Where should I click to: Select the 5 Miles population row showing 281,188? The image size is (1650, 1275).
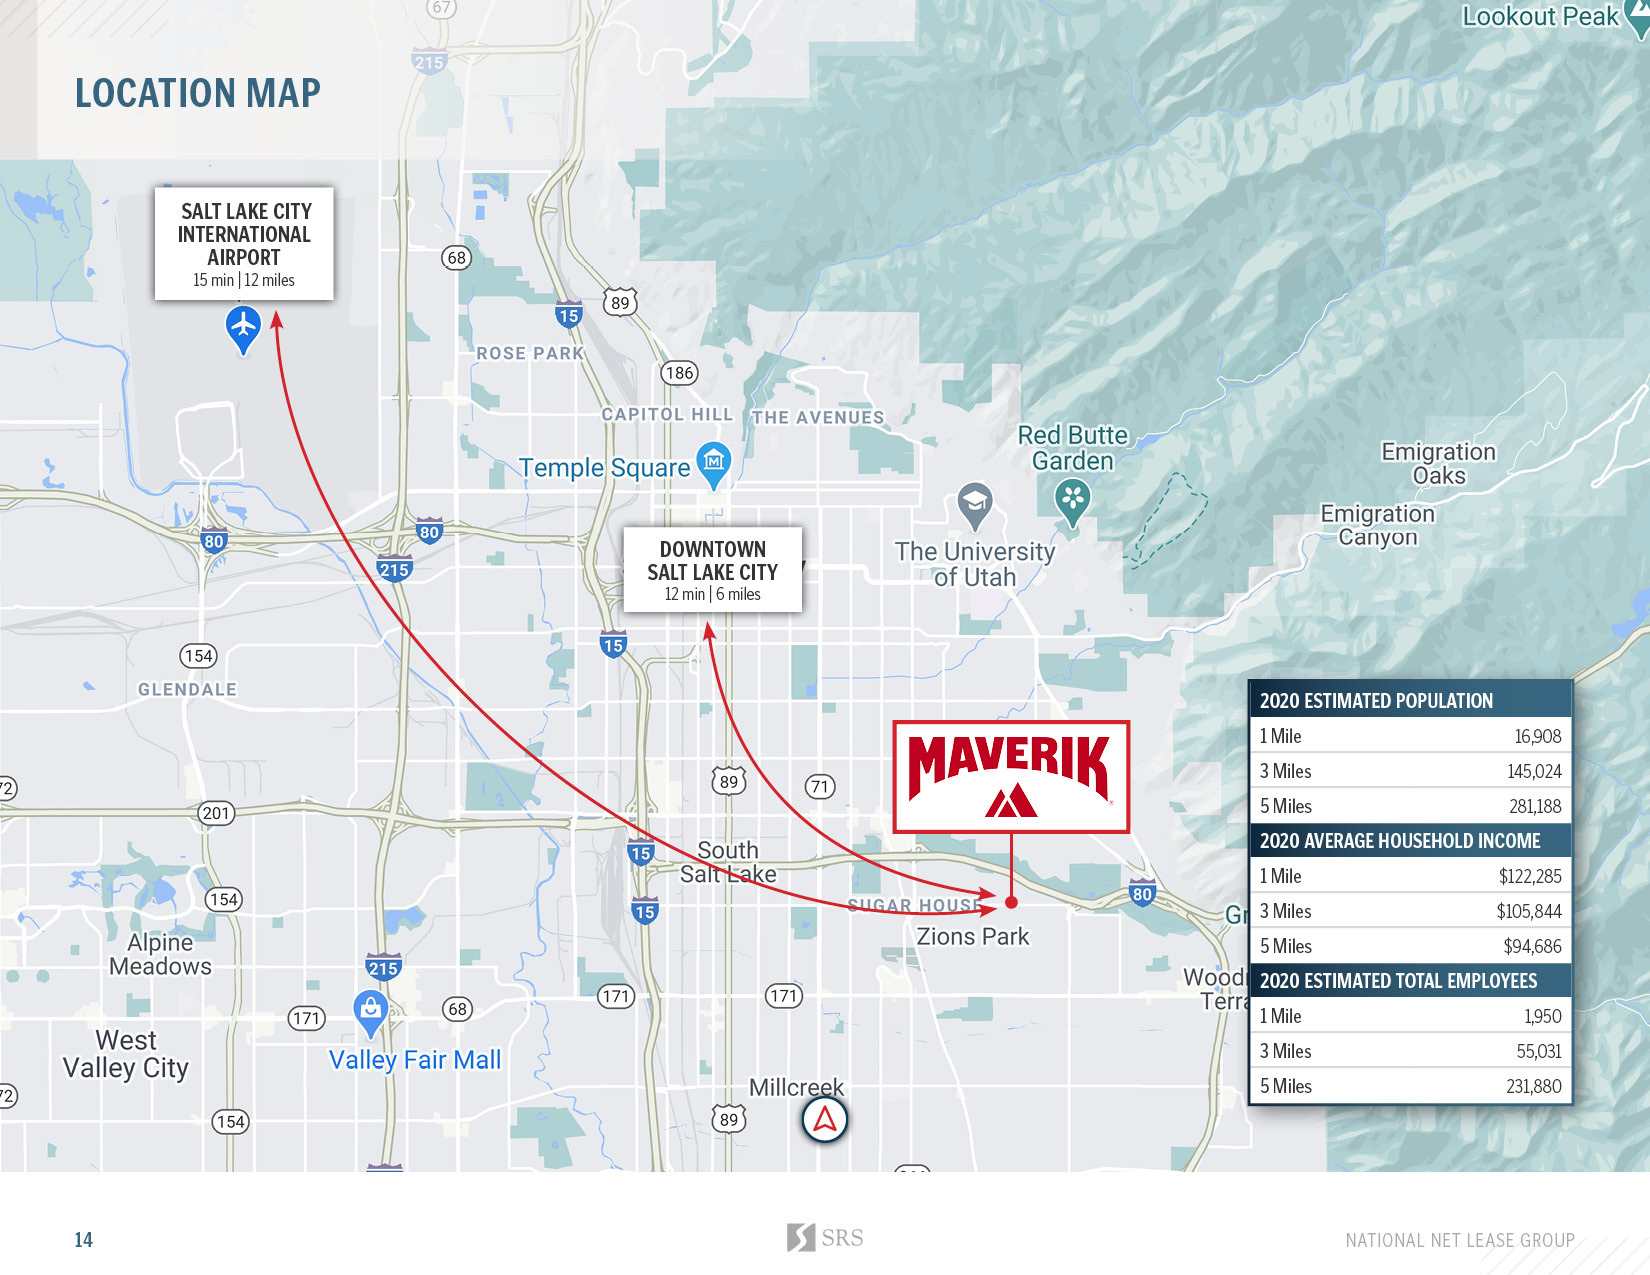1410,806
